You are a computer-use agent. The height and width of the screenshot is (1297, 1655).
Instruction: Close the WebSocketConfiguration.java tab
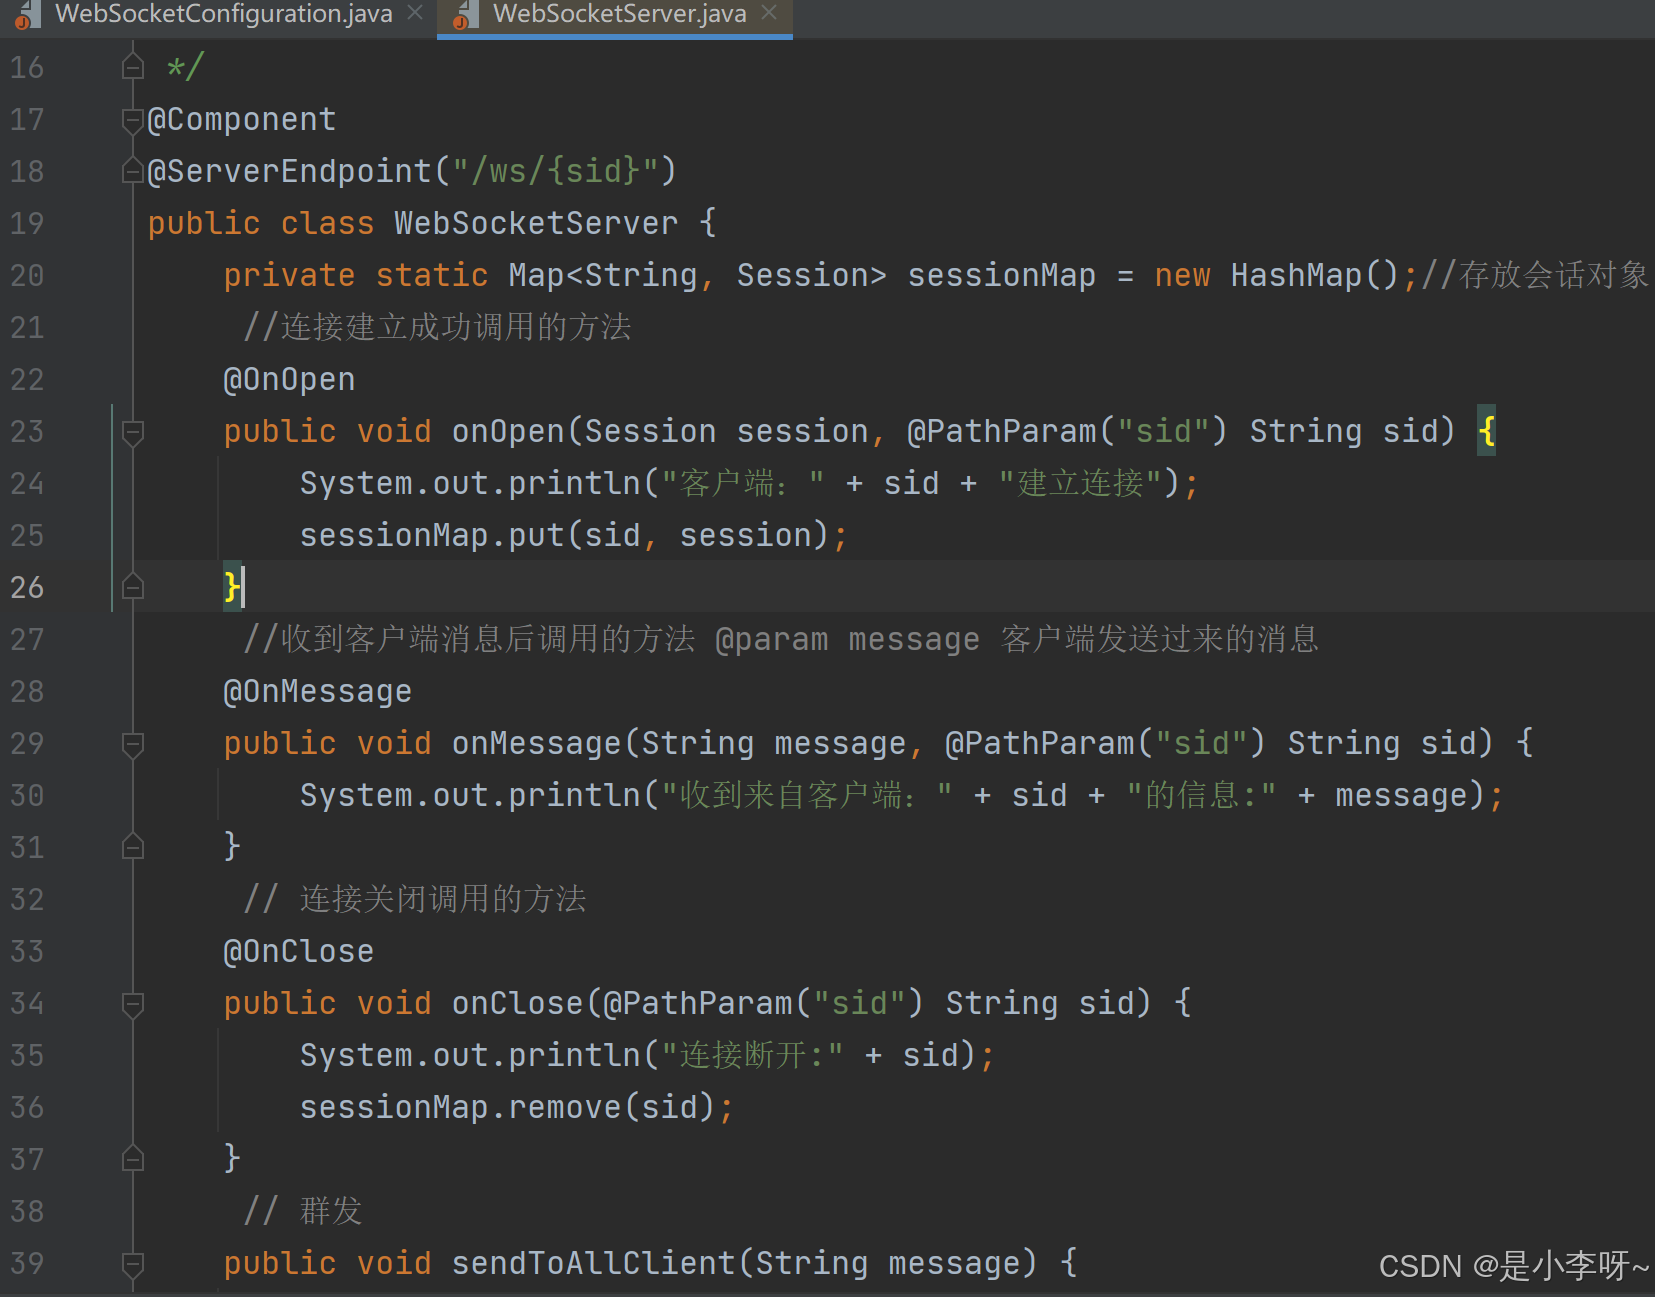(x=415, y=13)
